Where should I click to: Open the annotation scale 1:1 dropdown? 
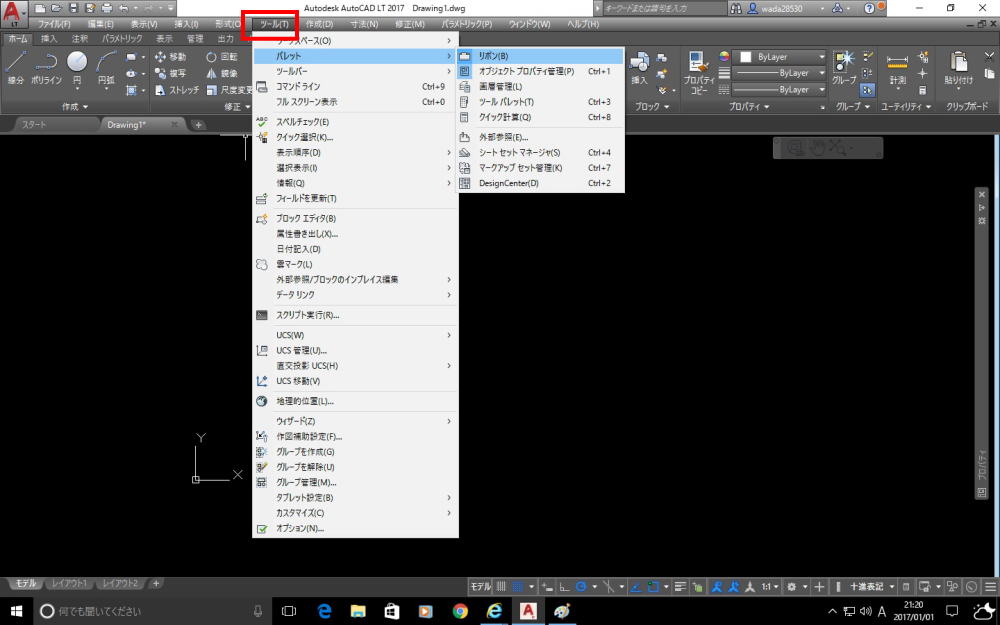click(x=770, y=587)
